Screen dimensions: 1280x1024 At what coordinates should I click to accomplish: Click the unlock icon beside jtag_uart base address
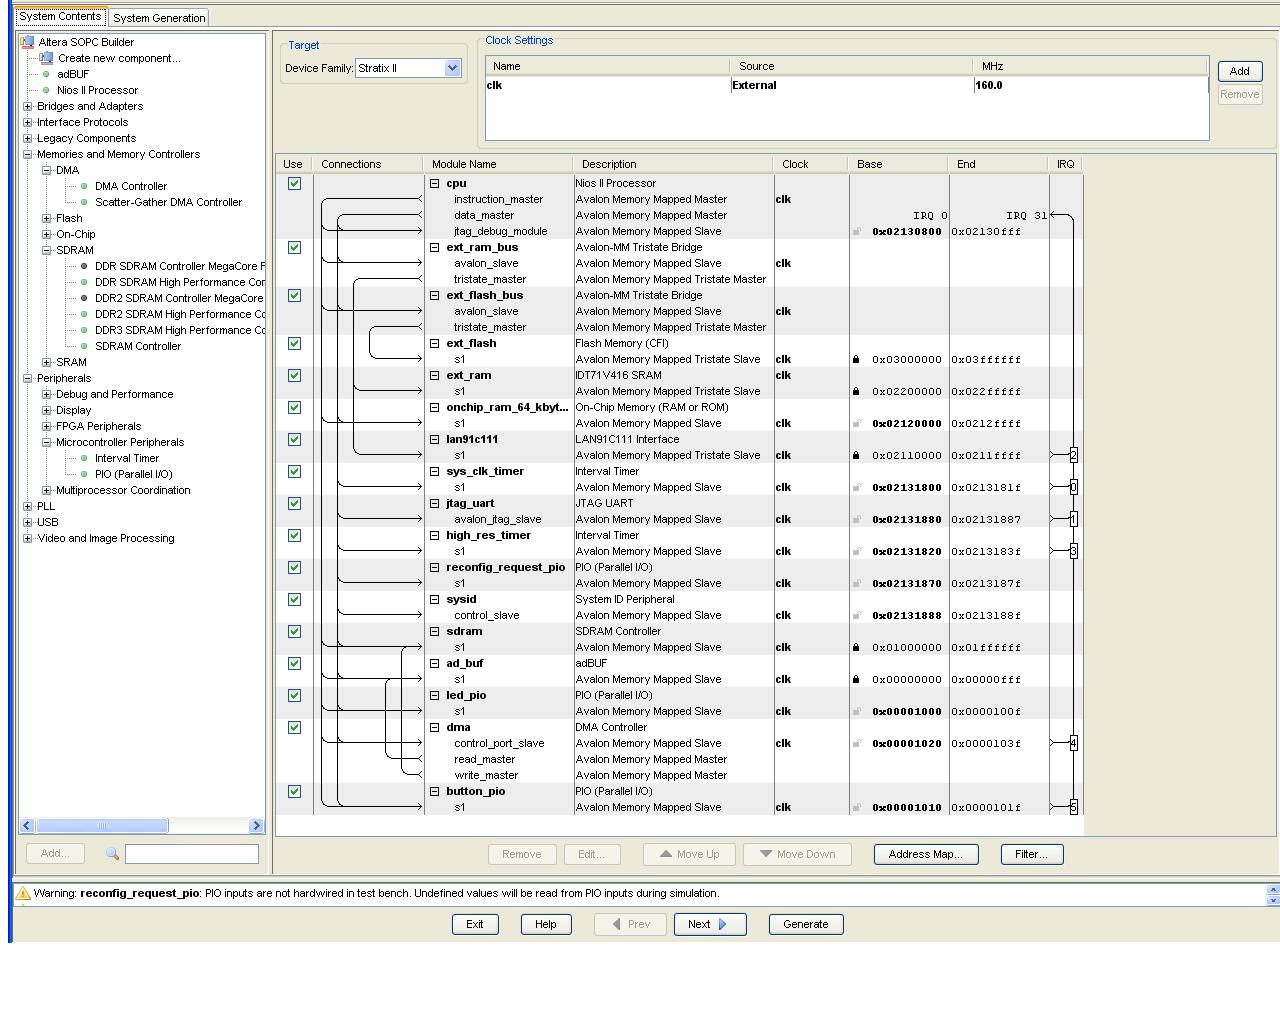coord(856,519)
